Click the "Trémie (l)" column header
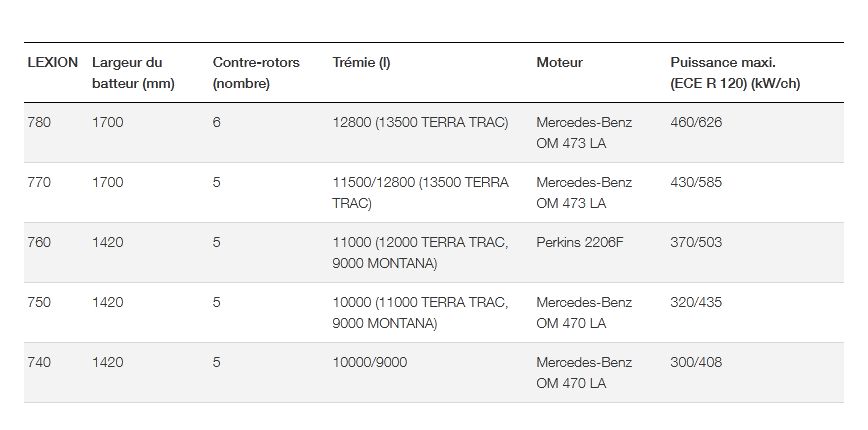The width and height of the screenshot is (868, 430). (361, 63)
